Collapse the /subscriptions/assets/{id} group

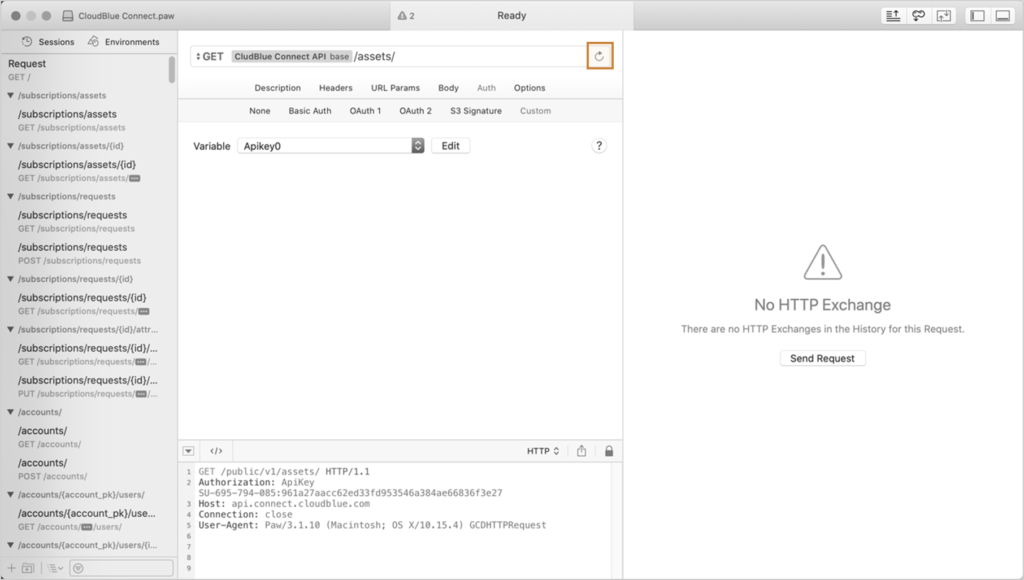click(x=10, y=146)
